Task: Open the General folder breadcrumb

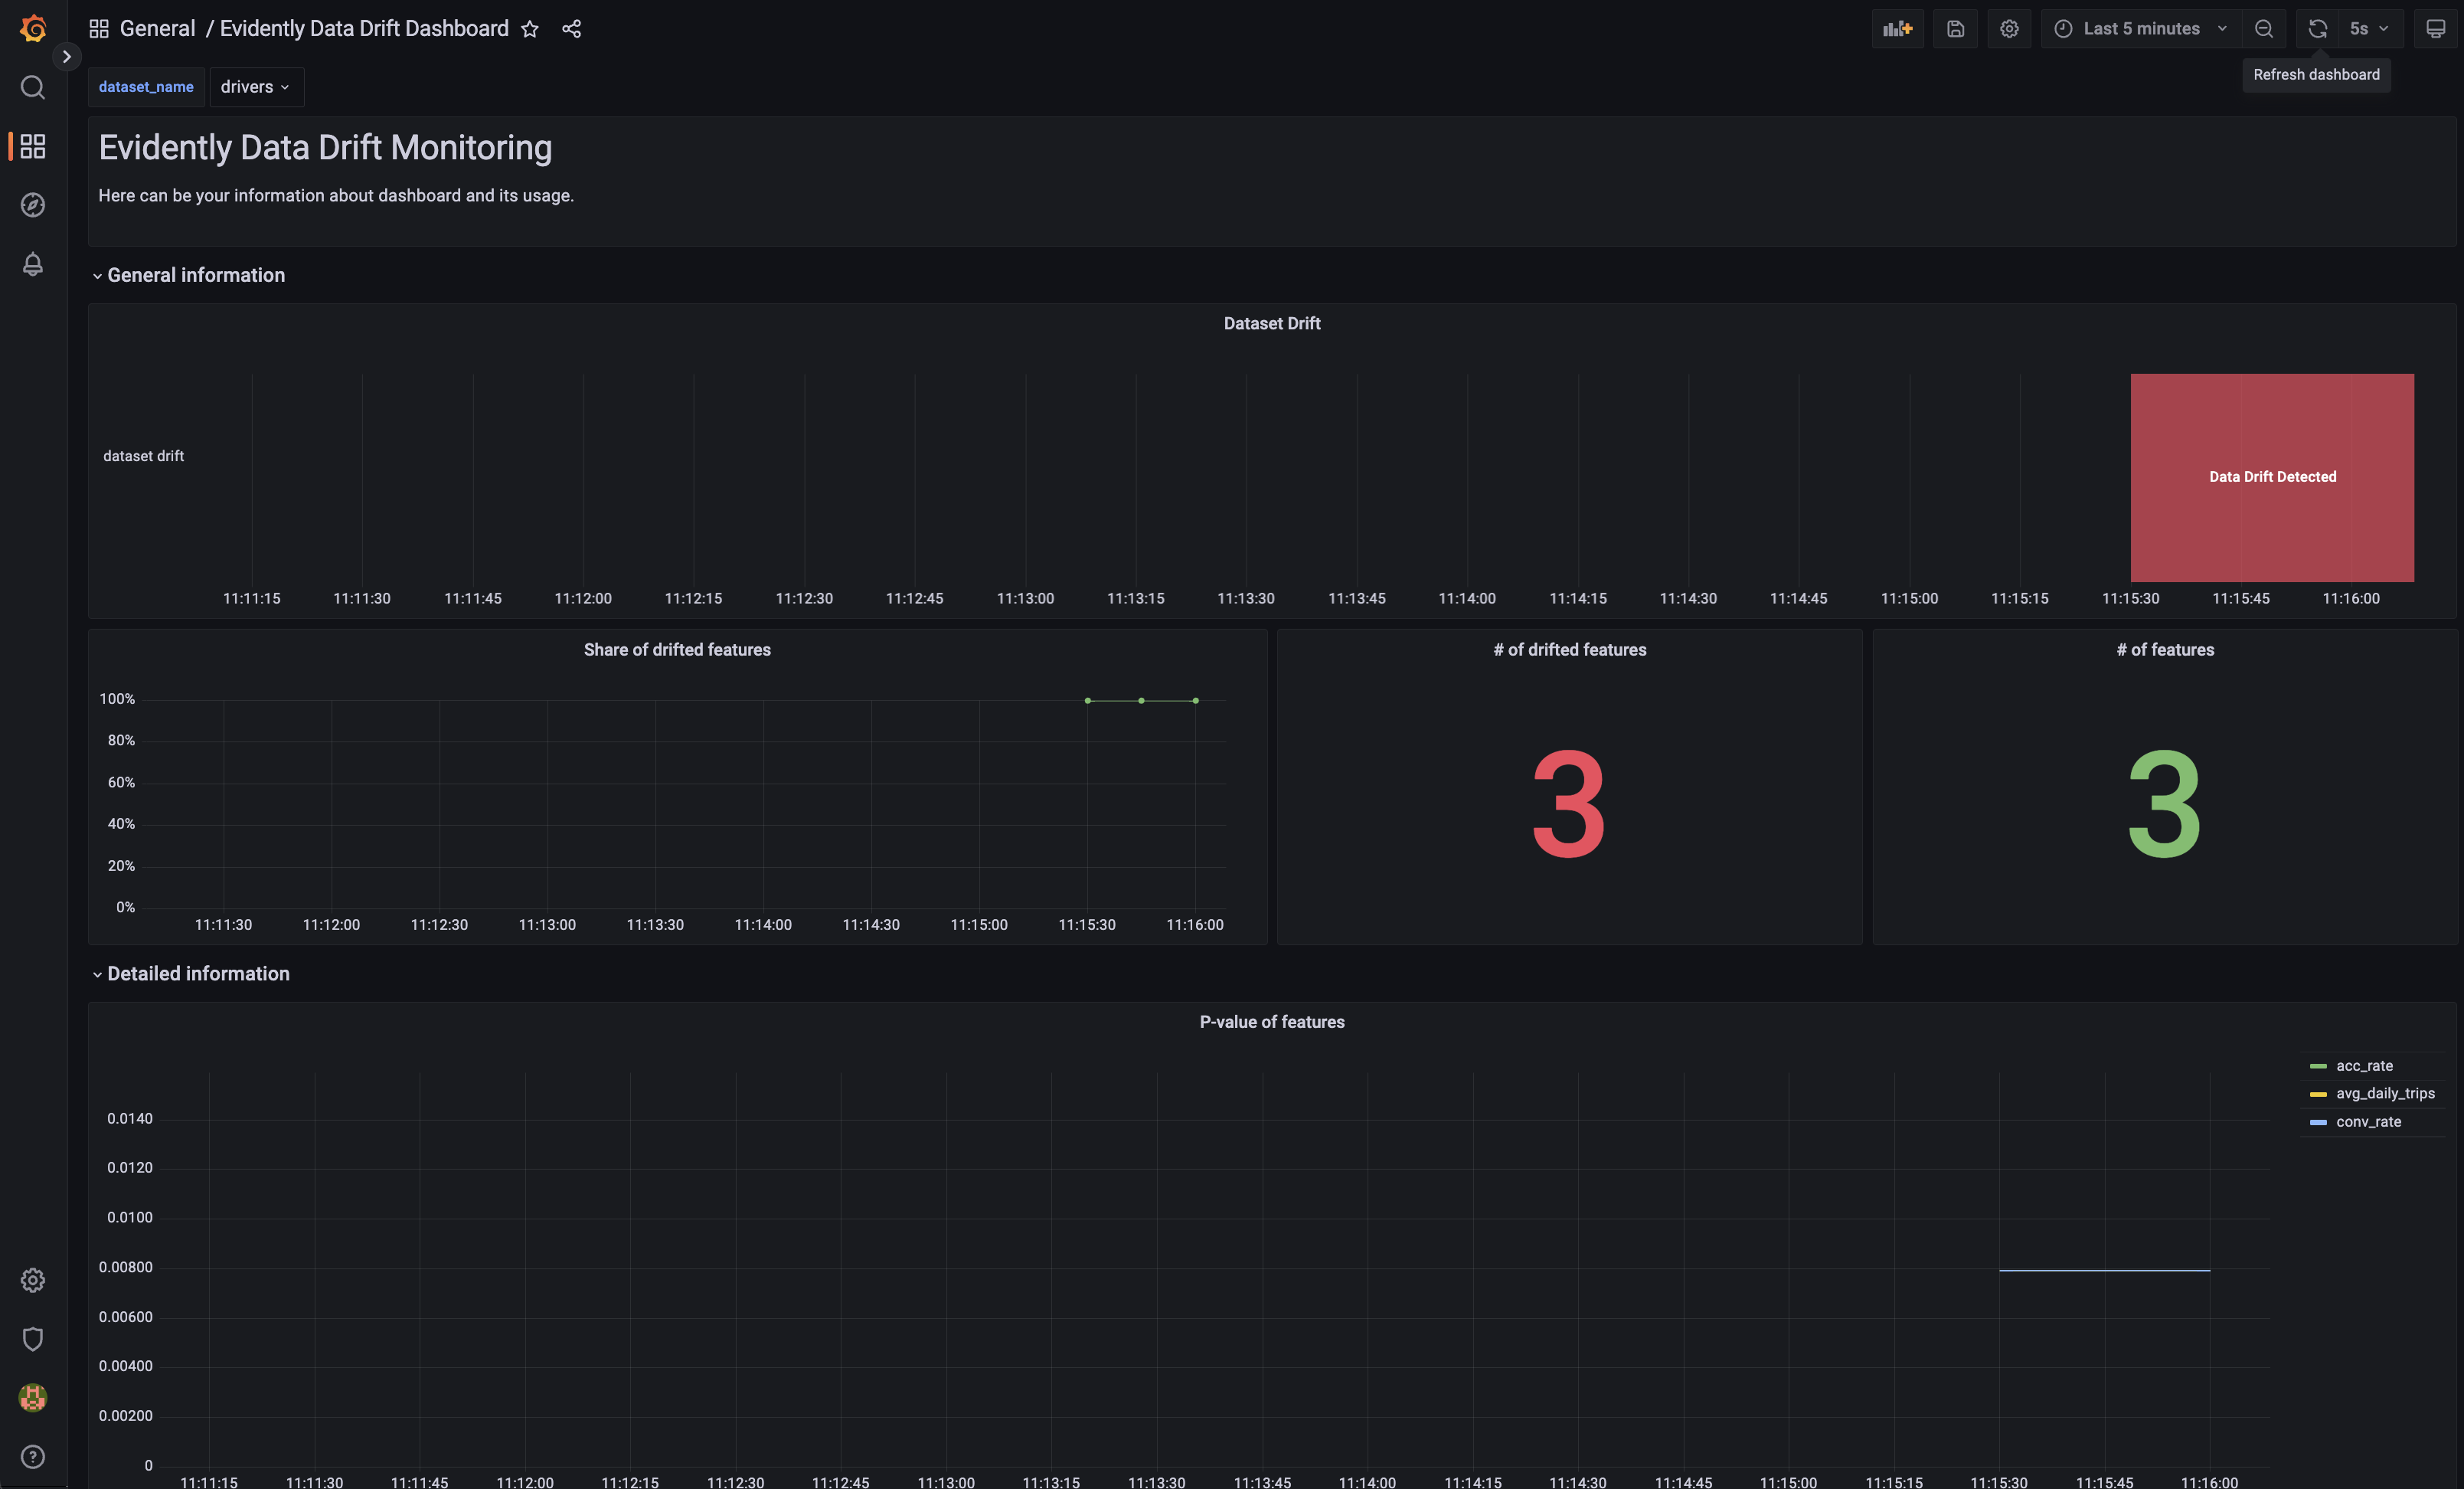Action: [157, 29]
